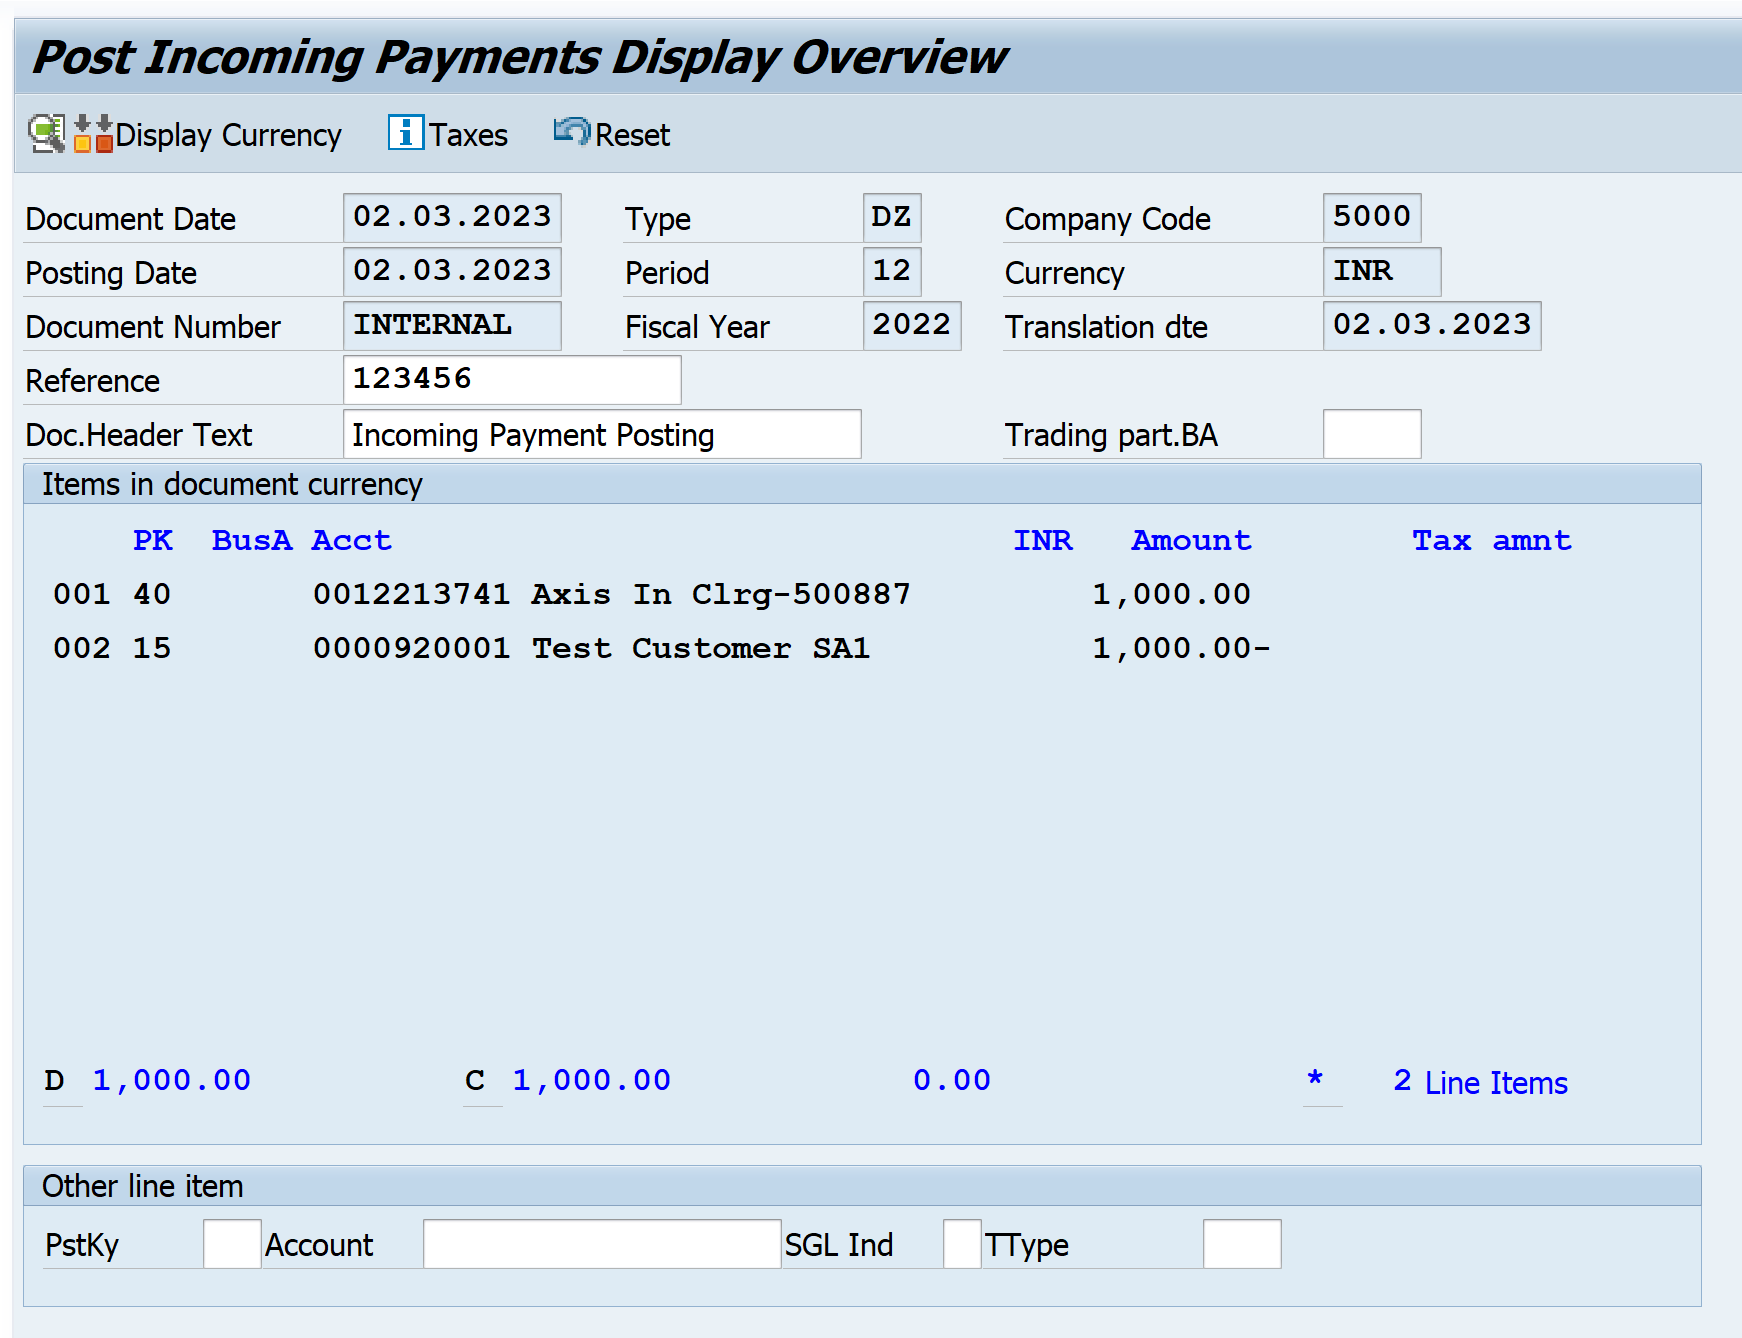The width and height of the screenshot is (1742, 1338).
Task: Click the PK column header
Action: (x=153, y=540)
